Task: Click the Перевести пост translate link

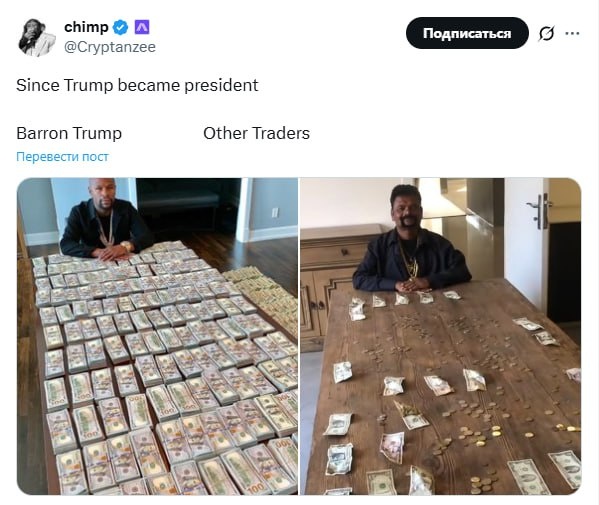Action: click(x=62, y=157)
